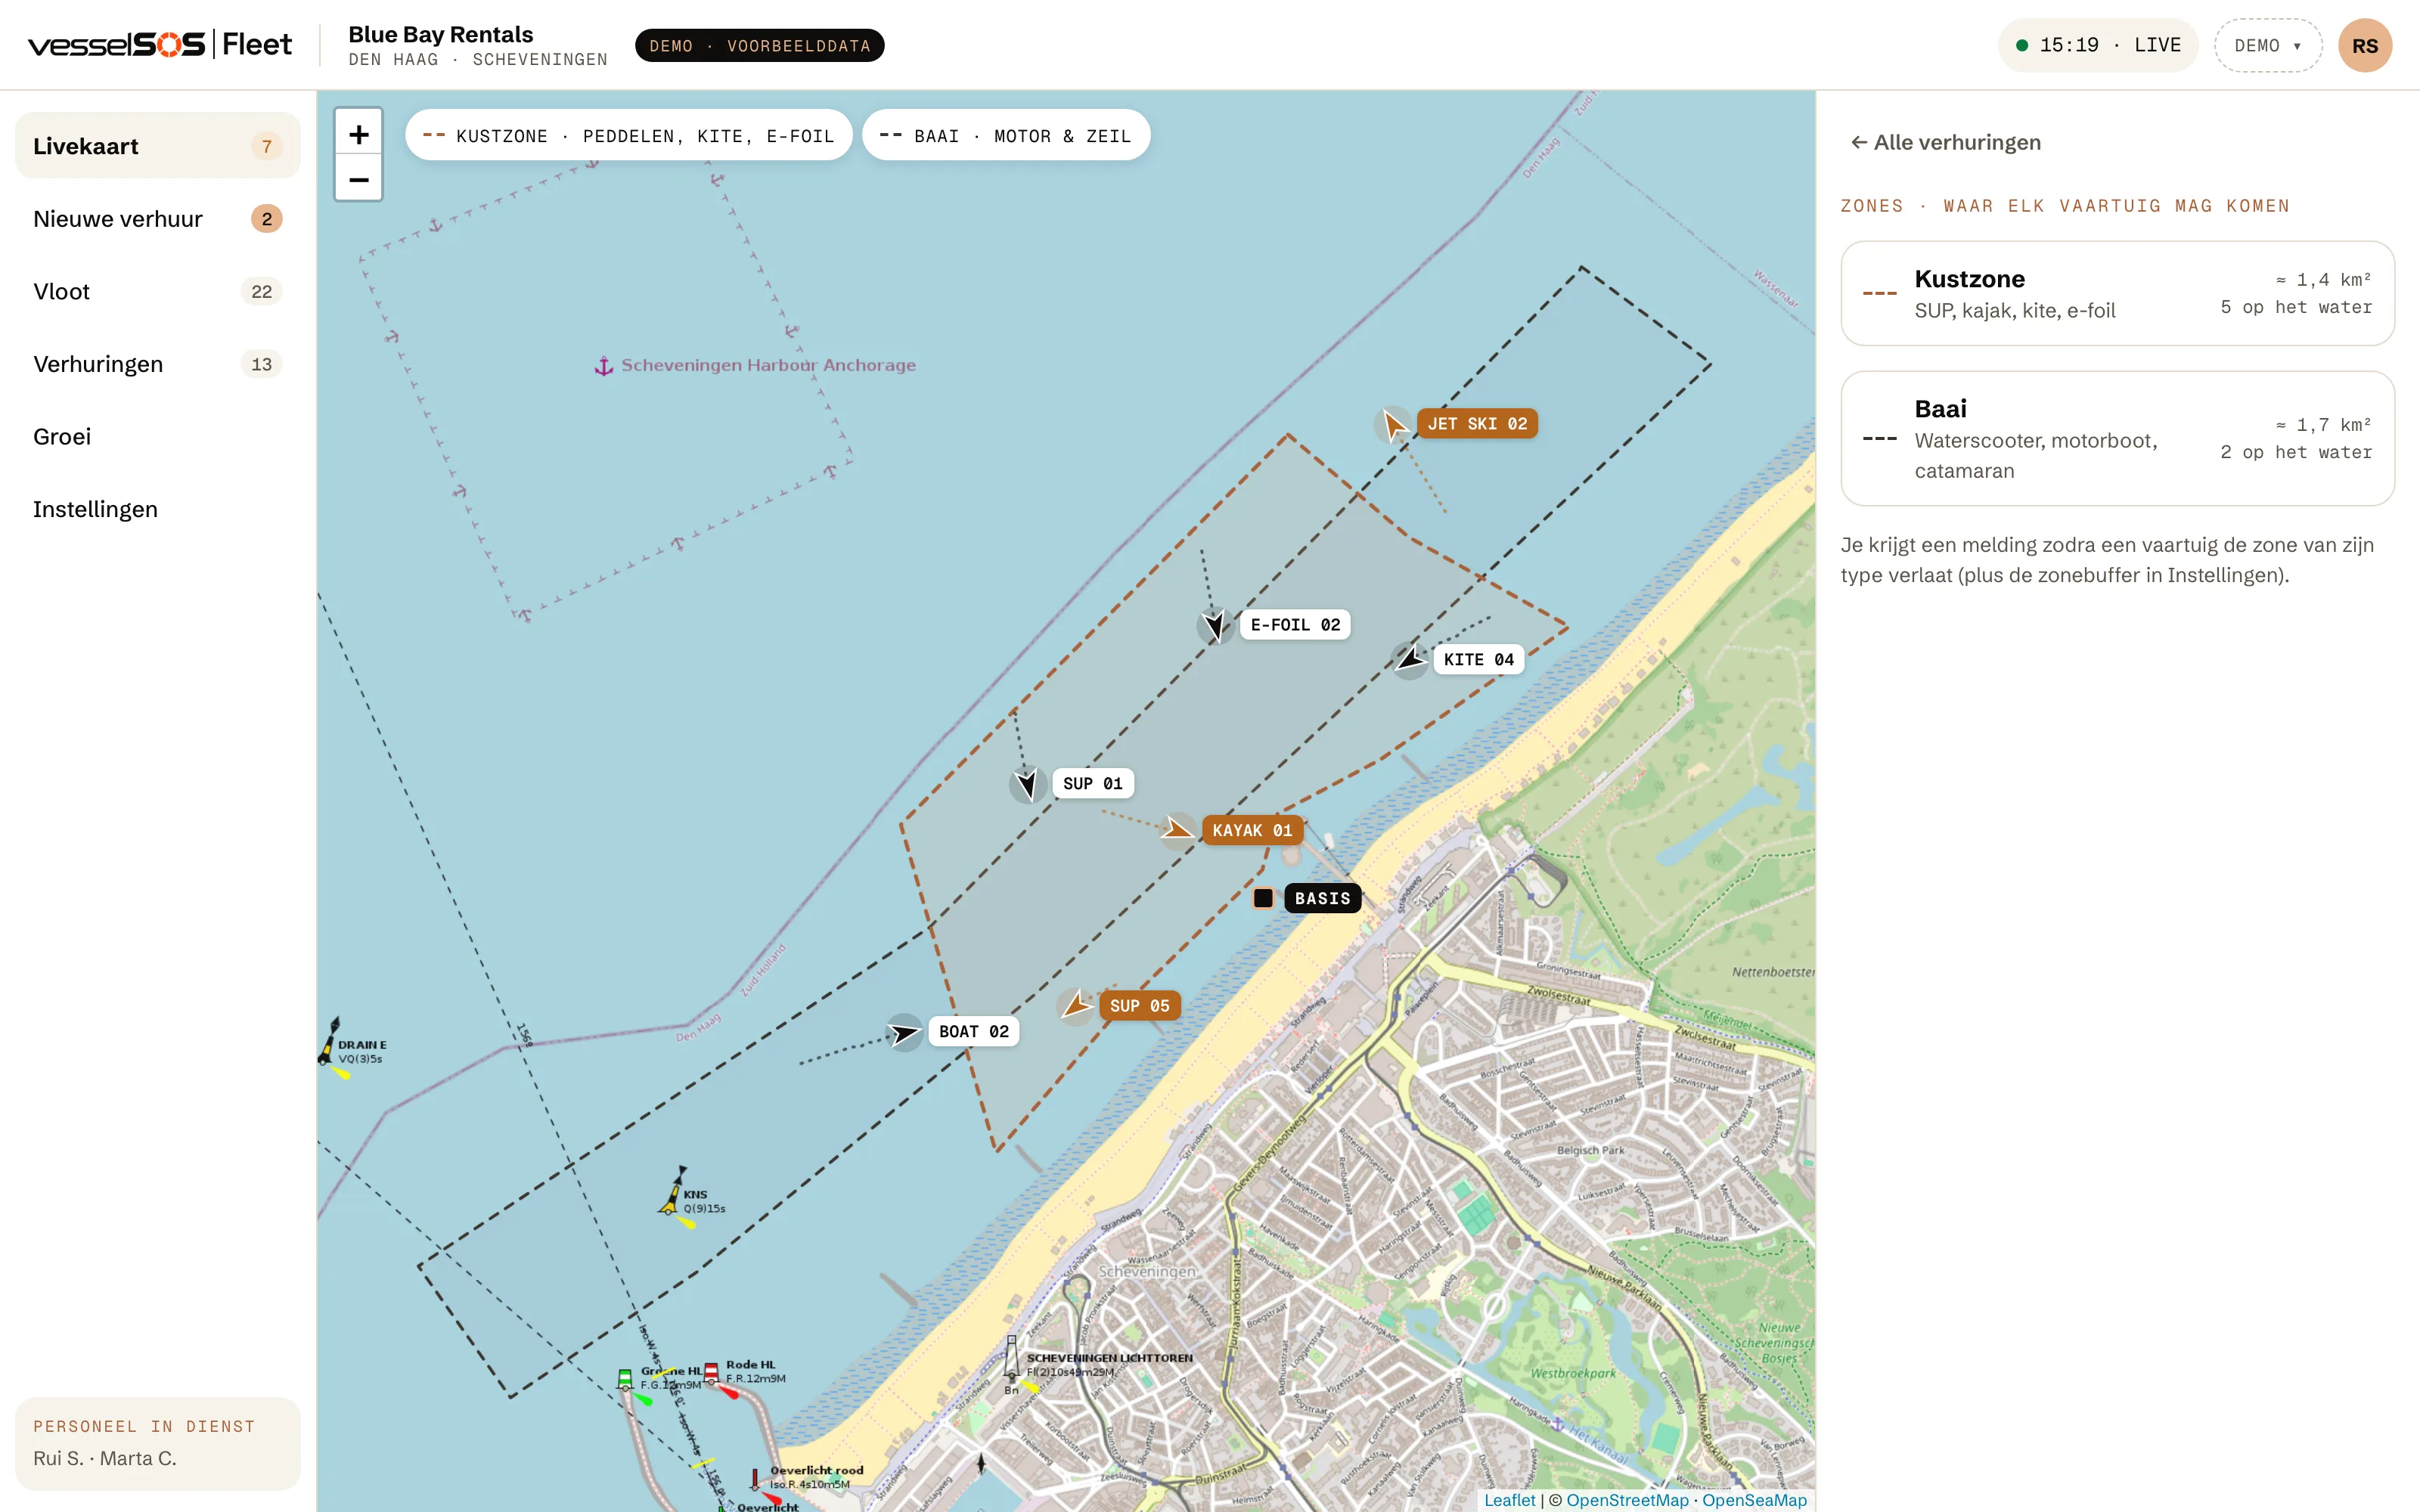Viewport: 2420px width, 1512px height.
Task: Open the Leaflet attribution link
Action: [x=1509, y=1500]
